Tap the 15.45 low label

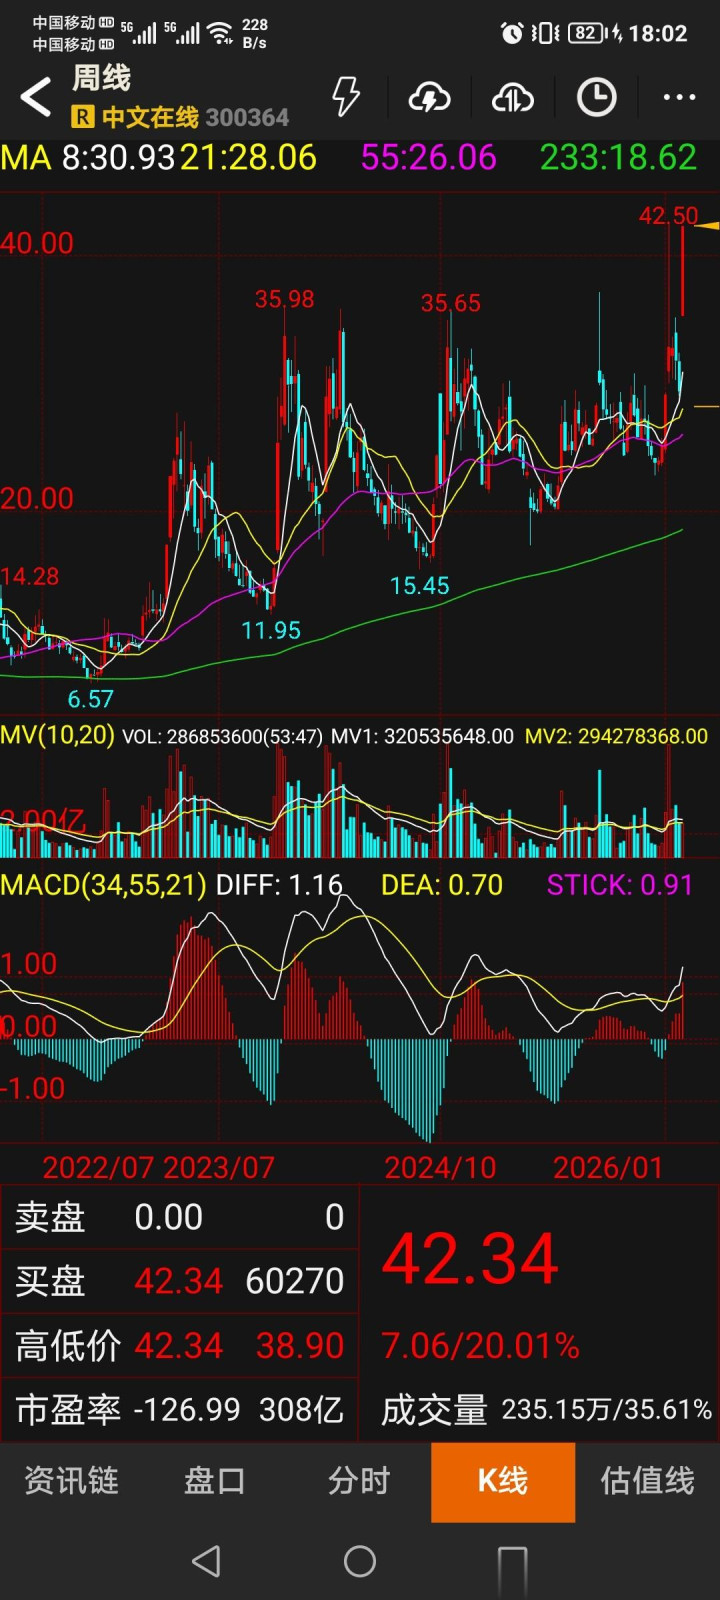point(420,586)
